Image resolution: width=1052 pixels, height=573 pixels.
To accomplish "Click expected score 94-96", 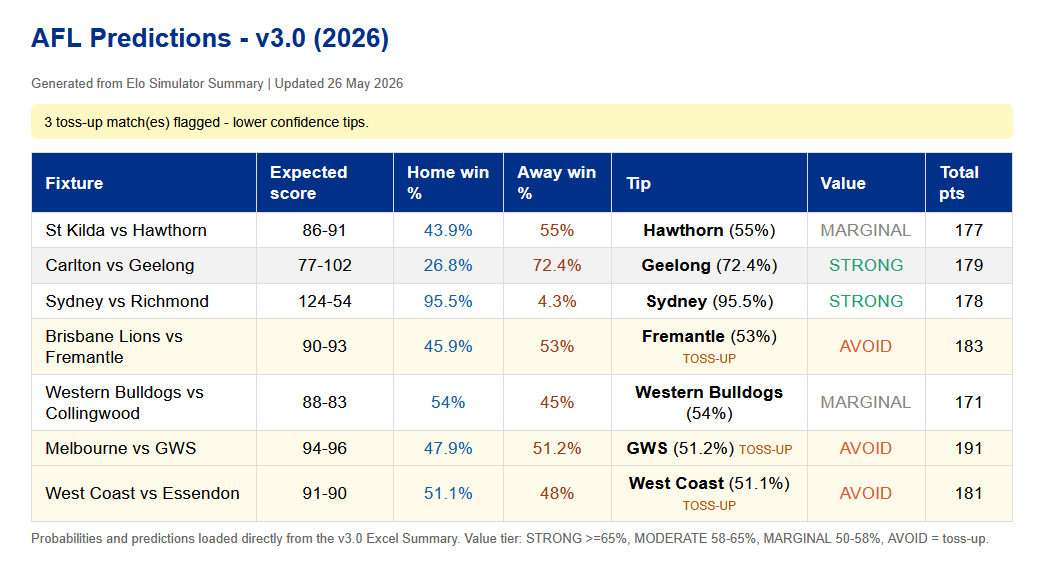I will (325, 448).
